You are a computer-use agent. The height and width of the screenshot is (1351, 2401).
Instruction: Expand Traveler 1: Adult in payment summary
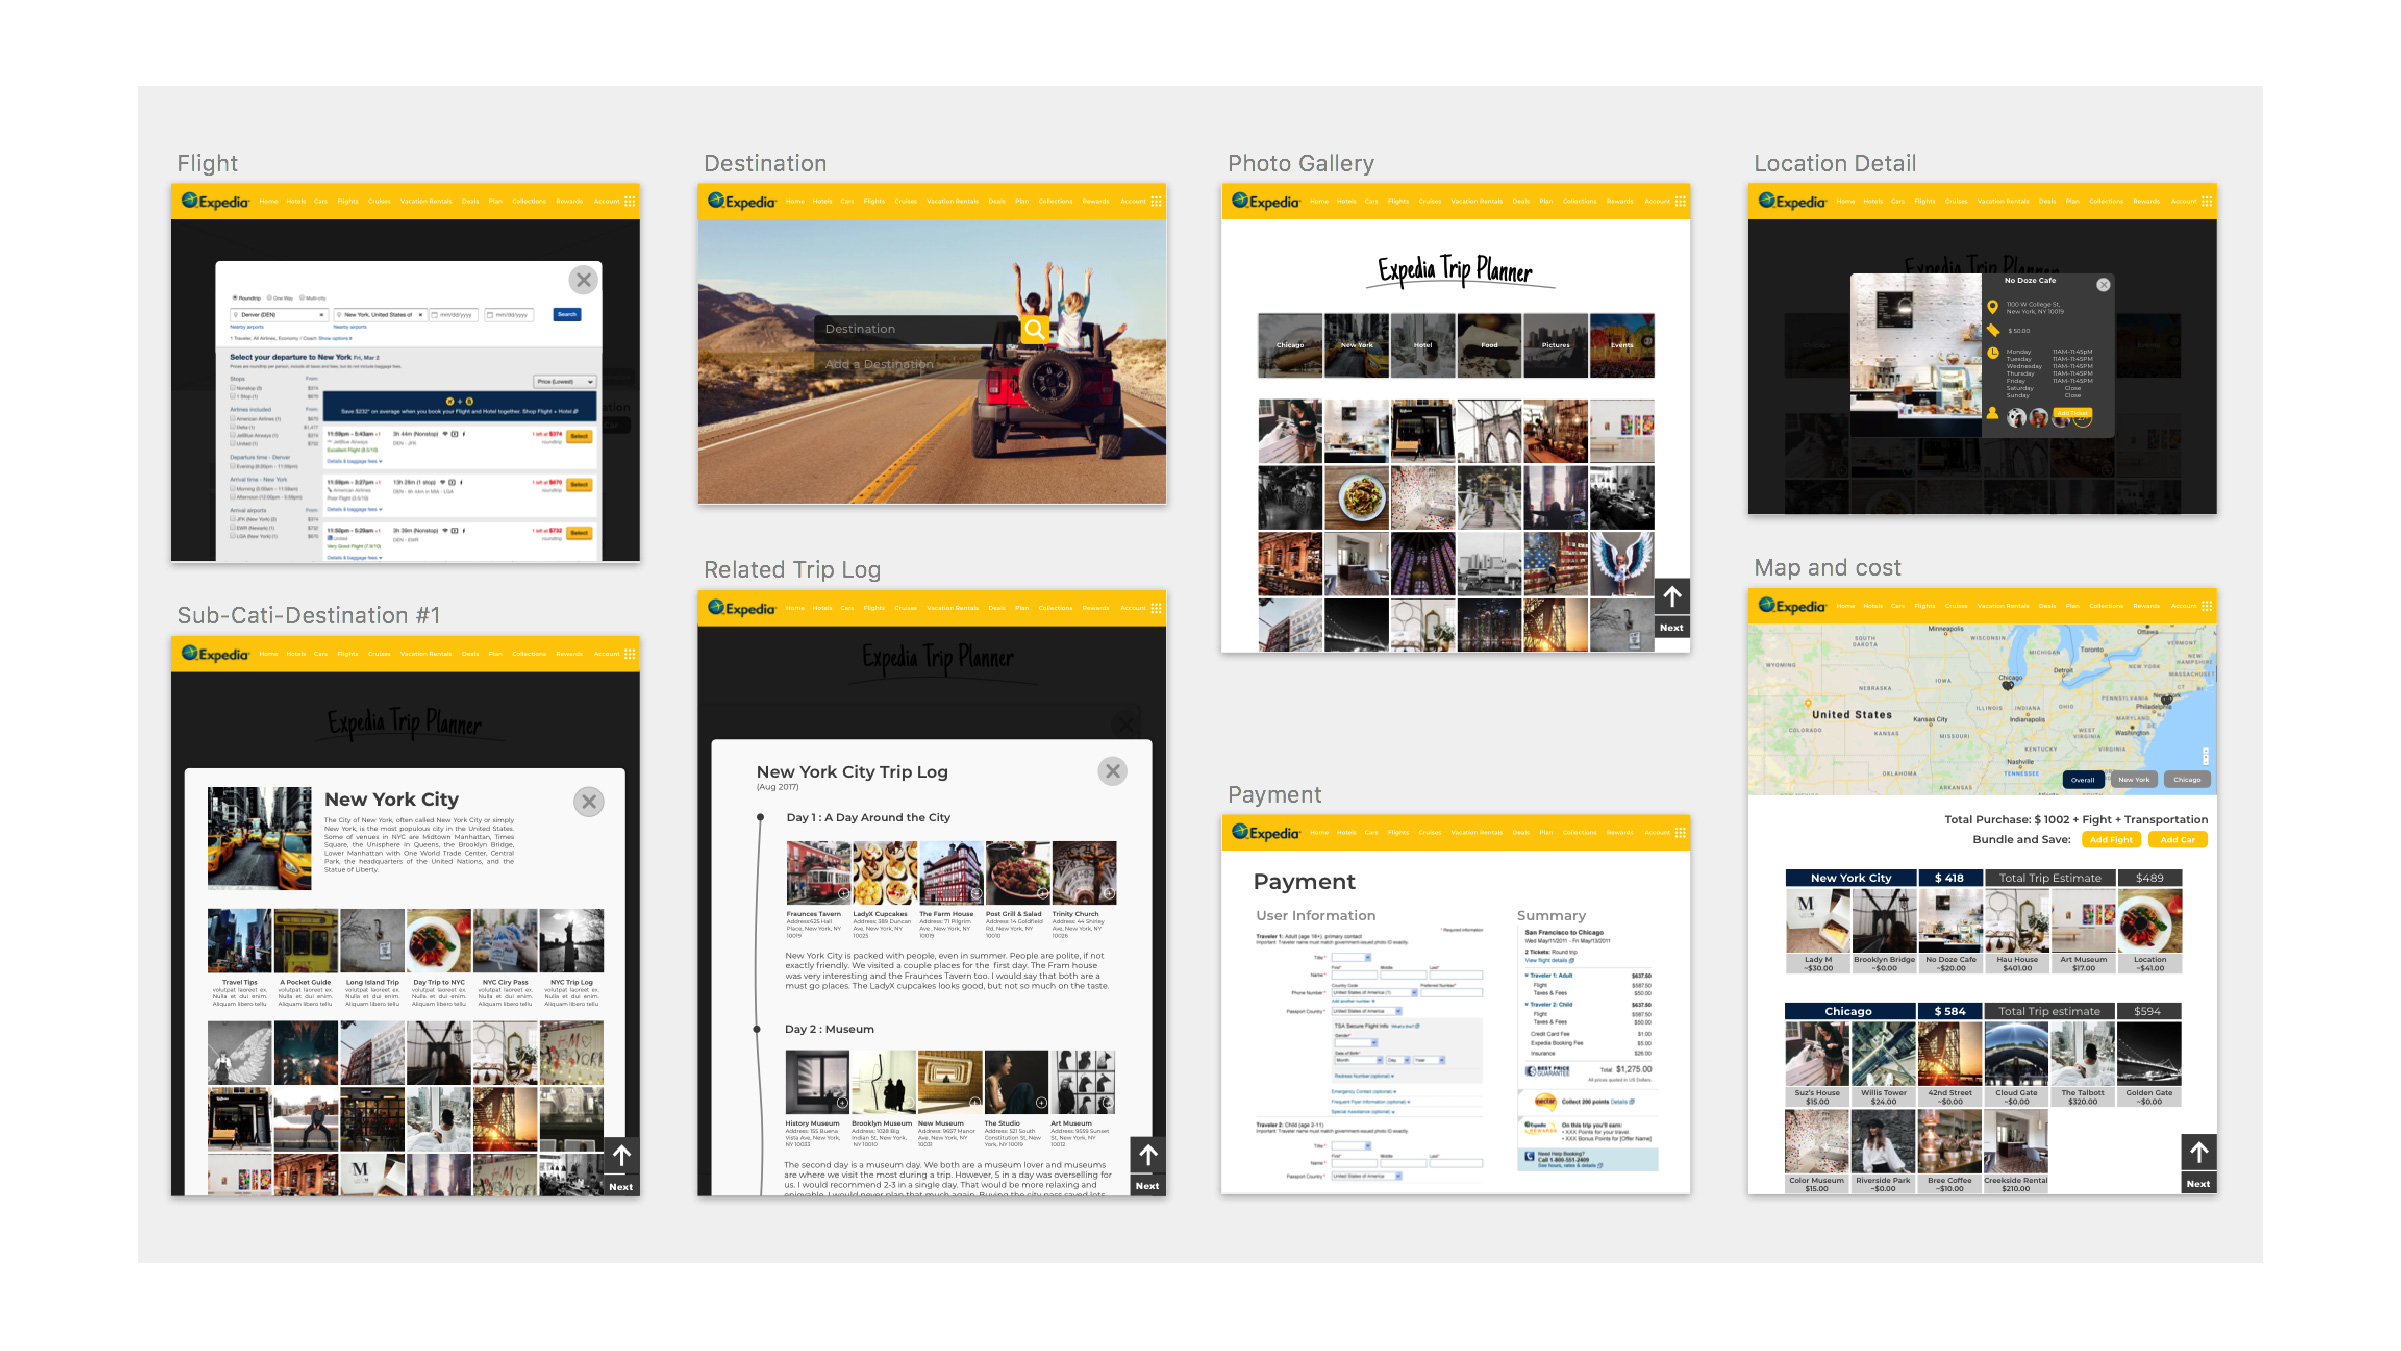tap(1548, 975)
